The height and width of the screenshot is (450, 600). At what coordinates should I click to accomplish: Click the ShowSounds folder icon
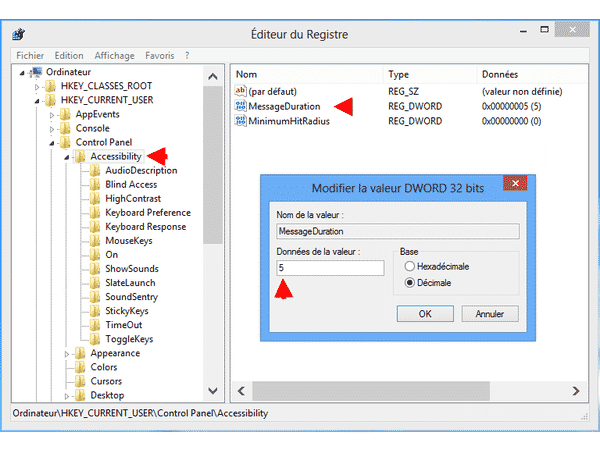tap(95, 269)
